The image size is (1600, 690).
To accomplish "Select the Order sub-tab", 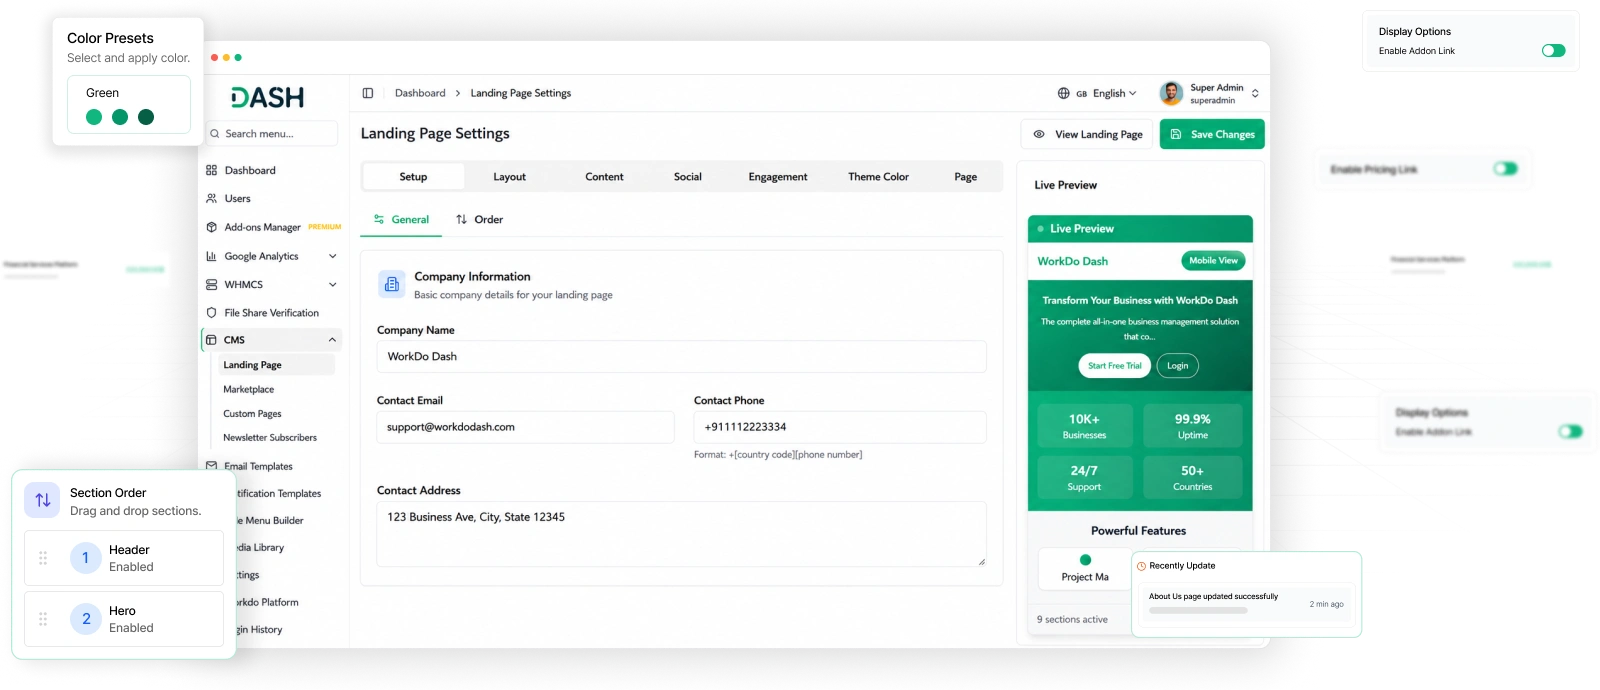I will [479, 219].
